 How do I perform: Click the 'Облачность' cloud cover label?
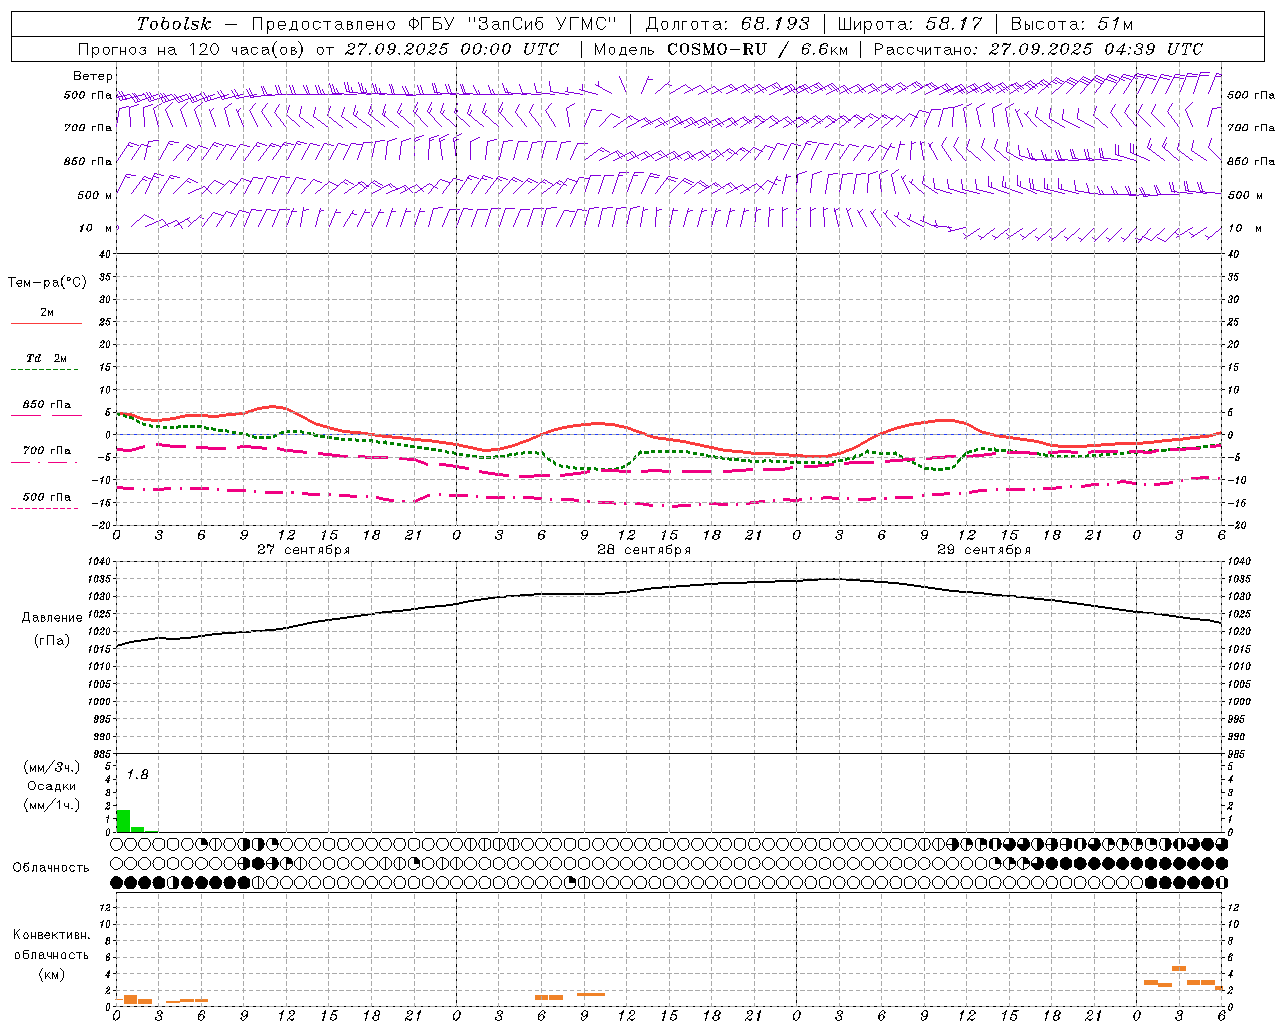tap(51, 868)
